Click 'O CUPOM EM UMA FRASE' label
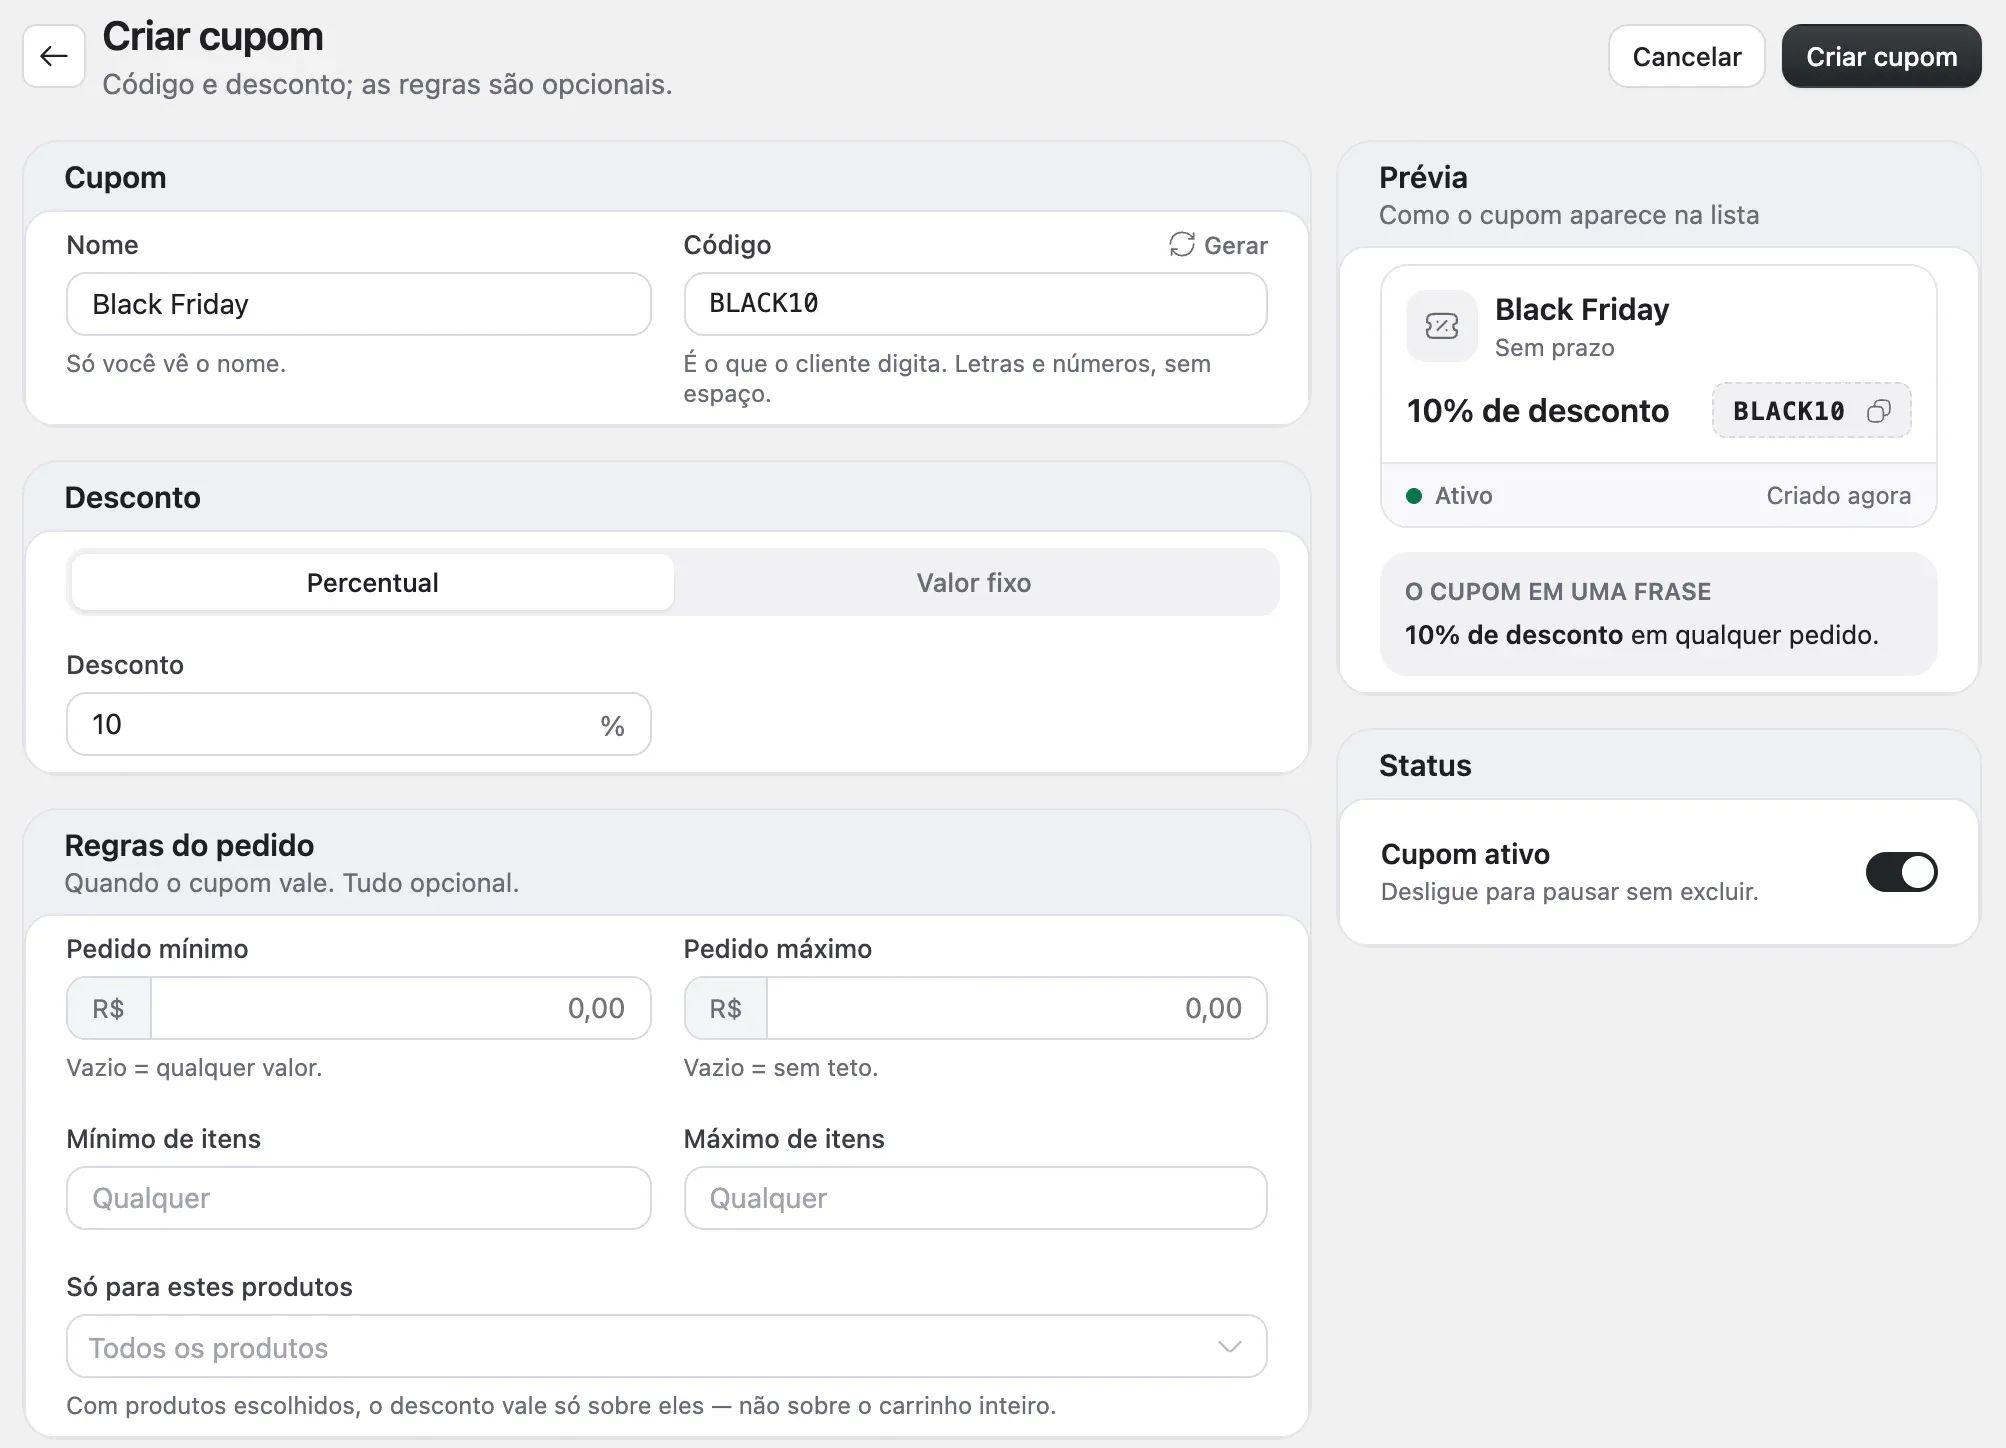The width and height of the screenshot is (2006, 1448). [1557, 592]
